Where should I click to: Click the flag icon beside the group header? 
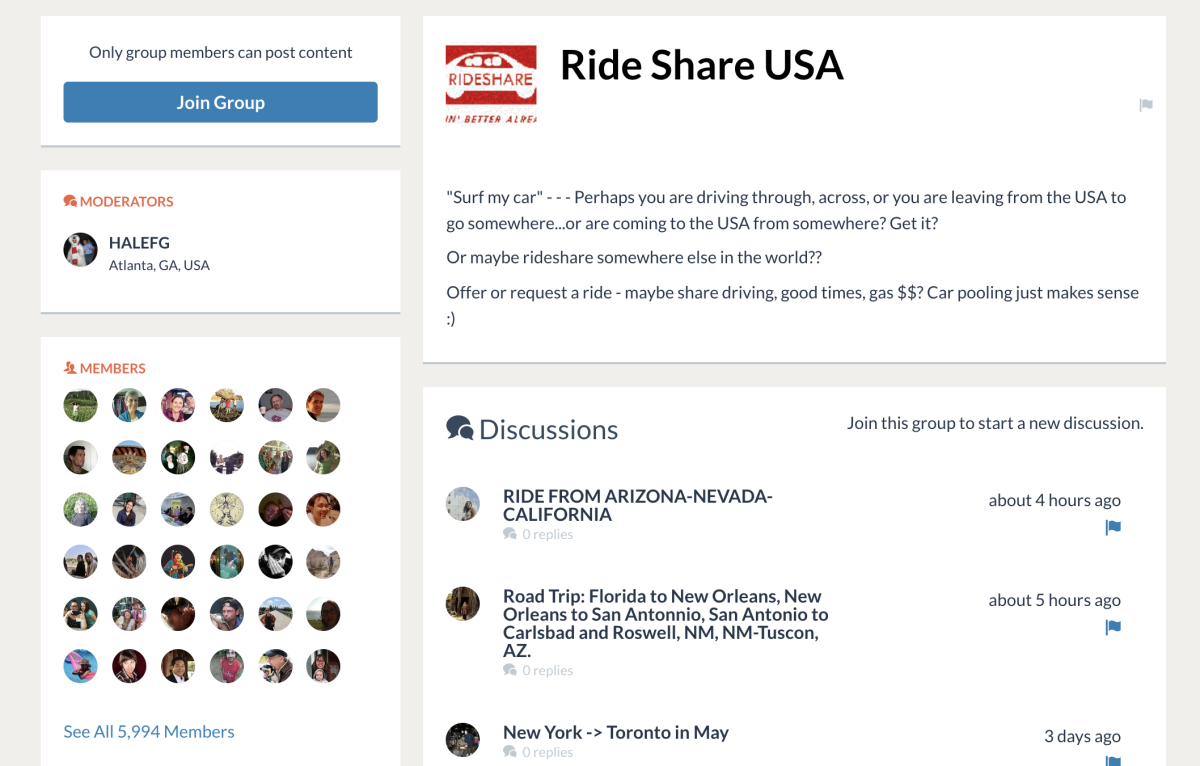(x=1146, y=105)
